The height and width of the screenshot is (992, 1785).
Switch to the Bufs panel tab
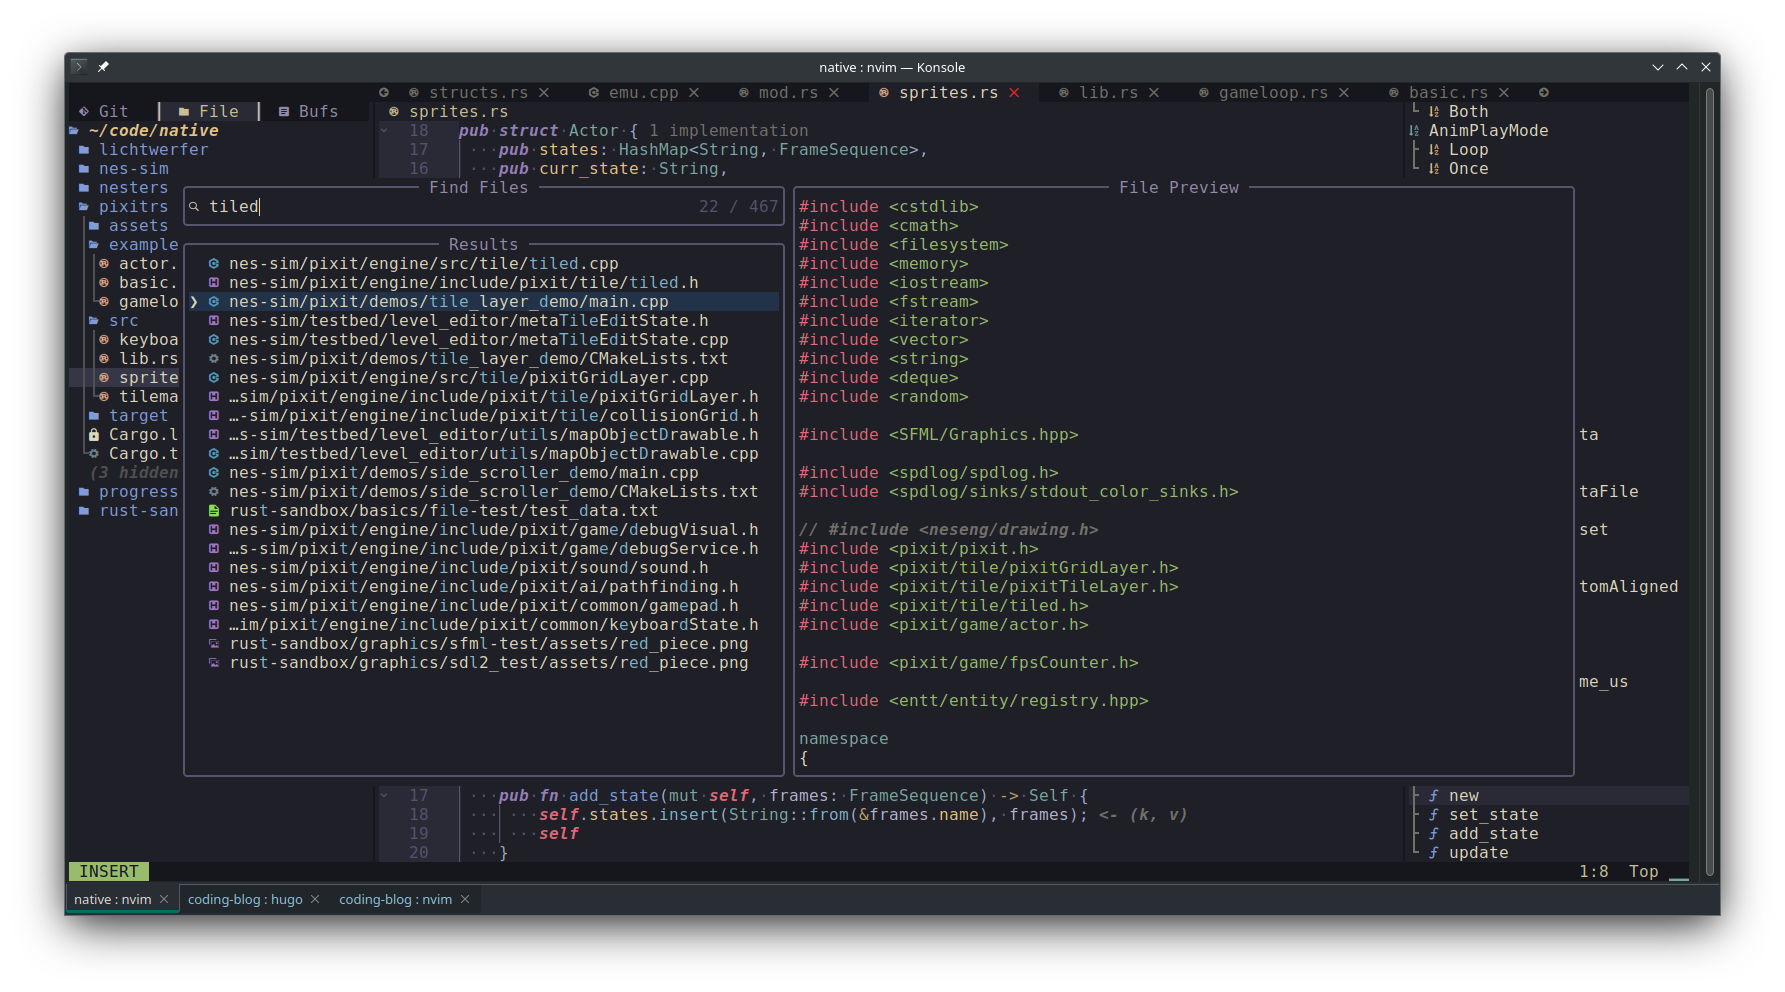[309, 112]
